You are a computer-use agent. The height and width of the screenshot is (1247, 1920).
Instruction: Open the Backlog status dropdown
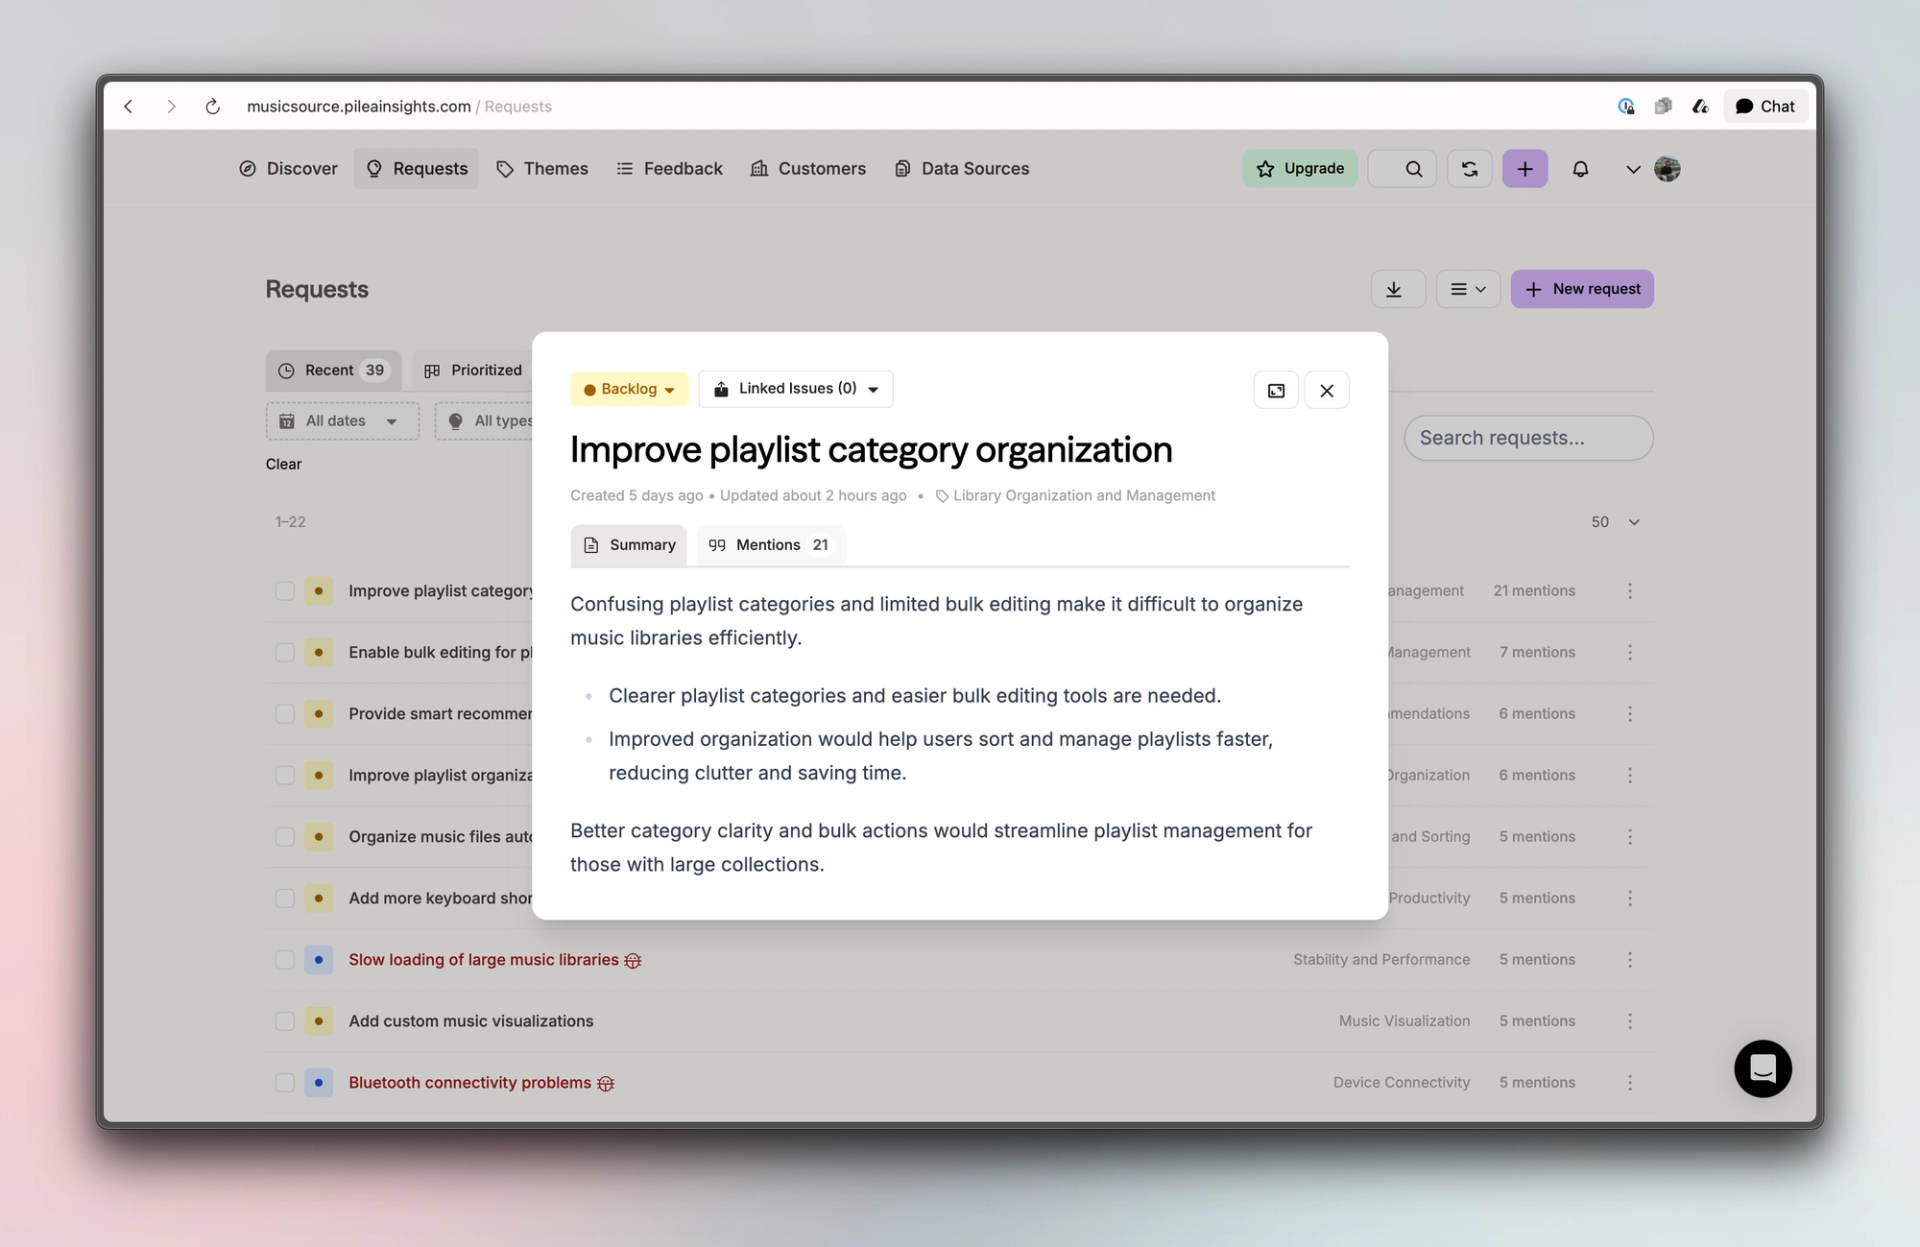[629, 389]
